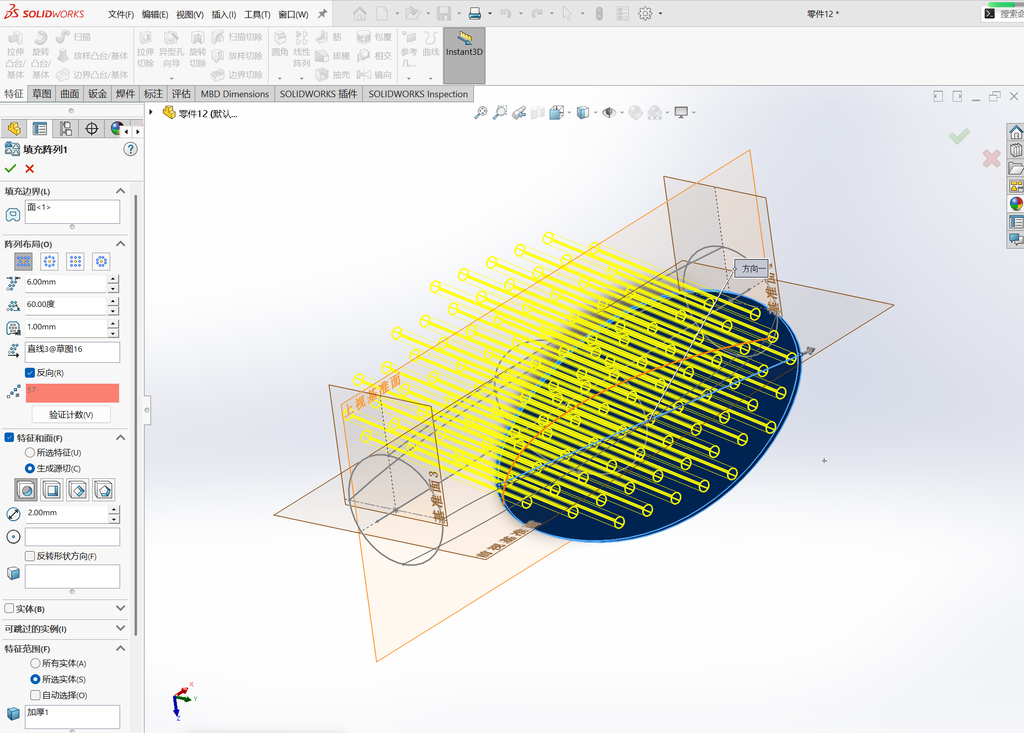Switch to the PropertyManager tab icon
The image size is (1024, 733).
40,129
